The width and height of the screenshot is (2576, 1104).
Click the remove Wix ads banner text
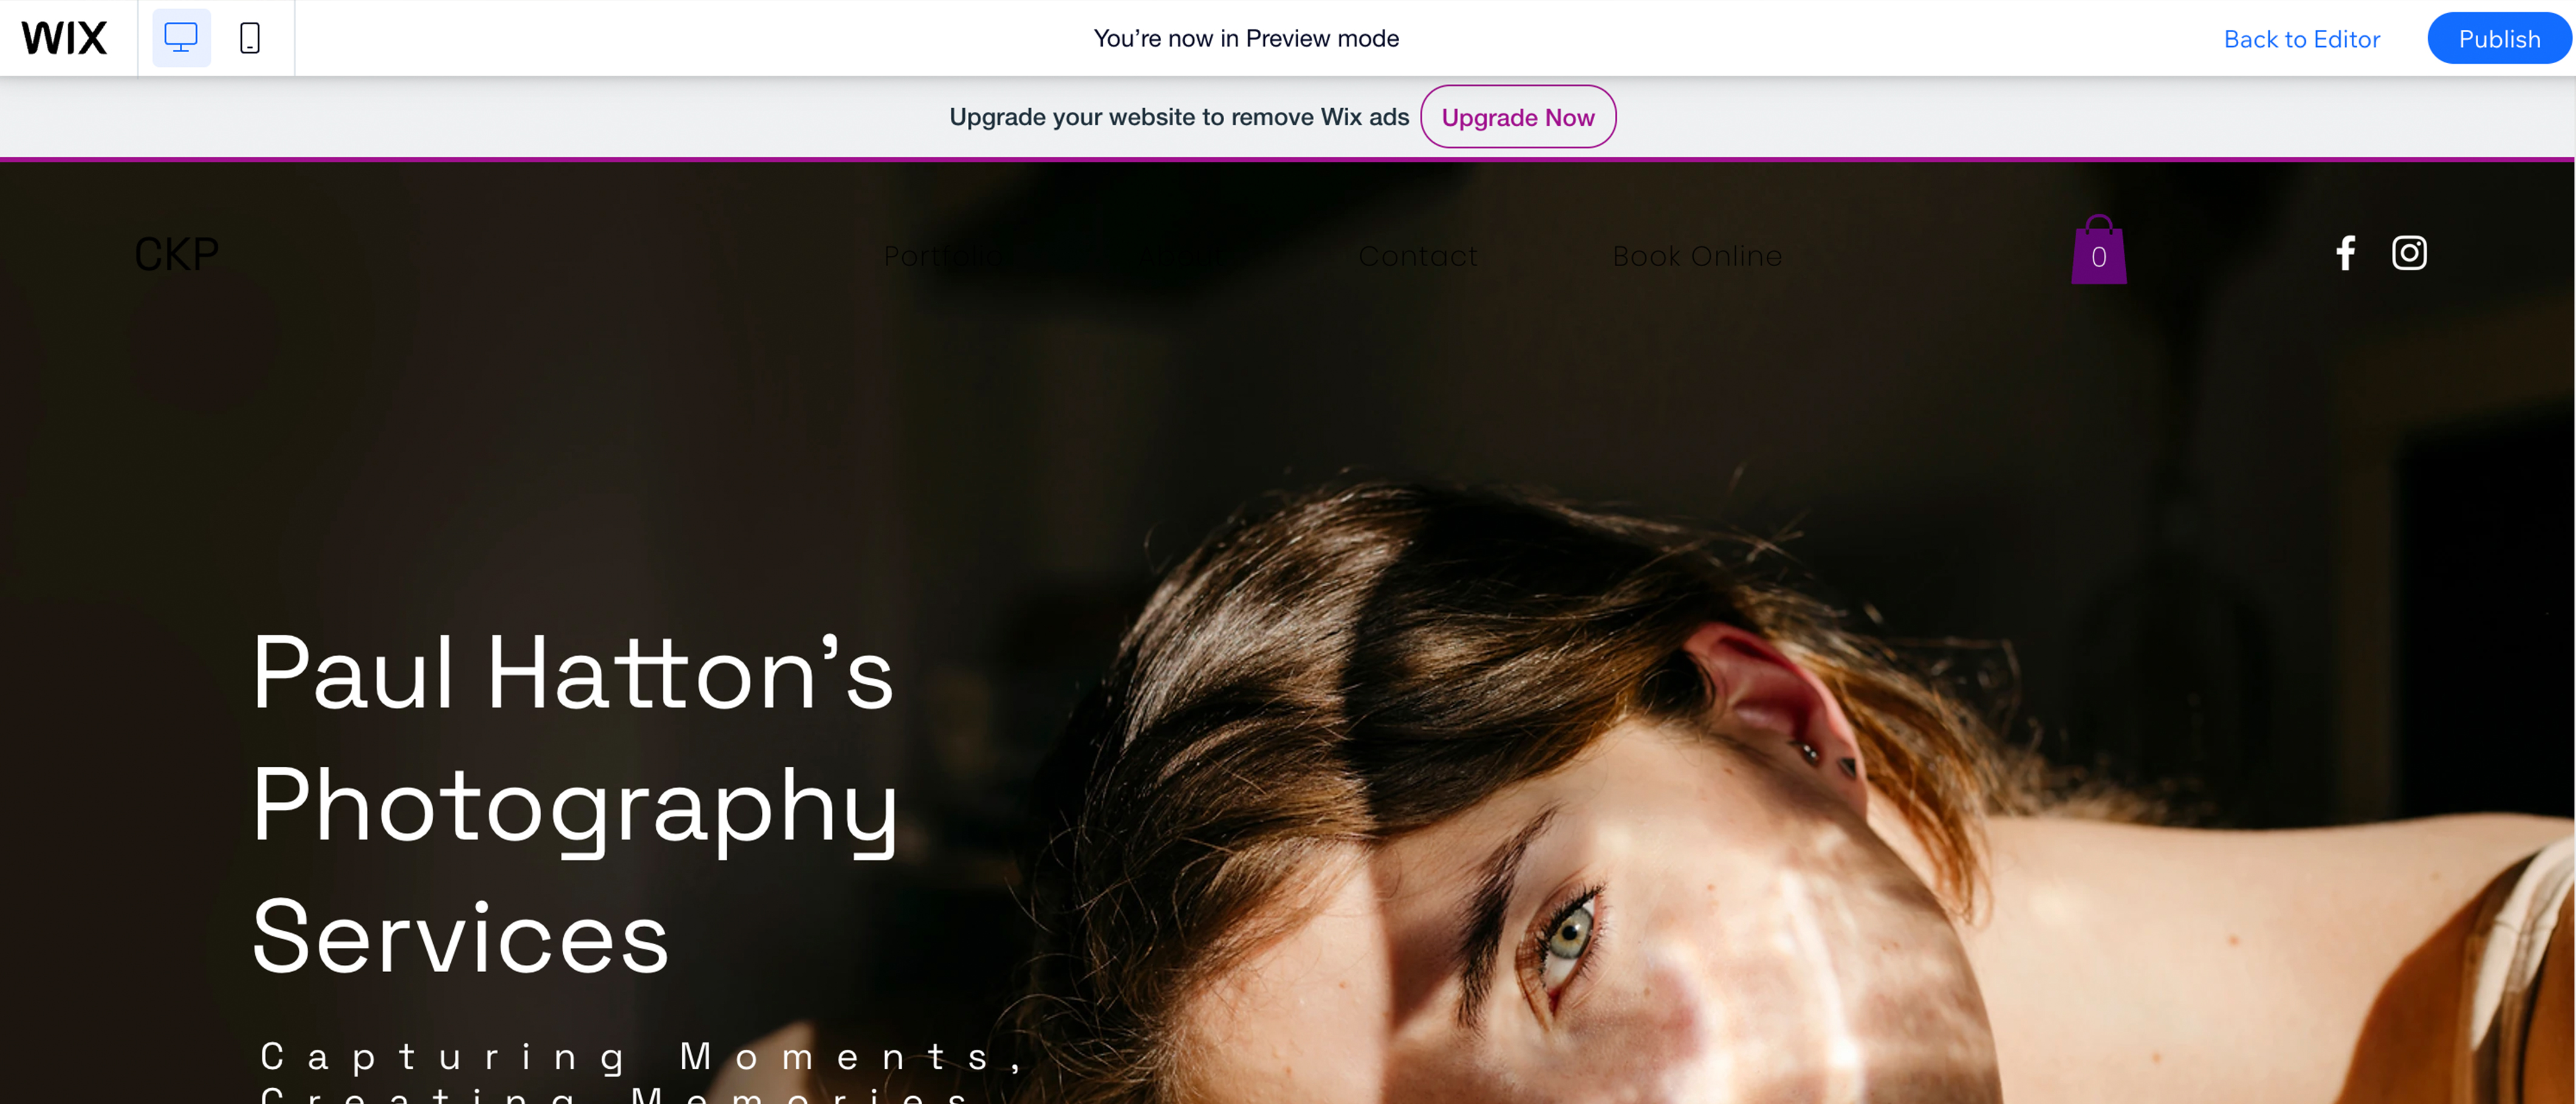tap(1179, 117)
